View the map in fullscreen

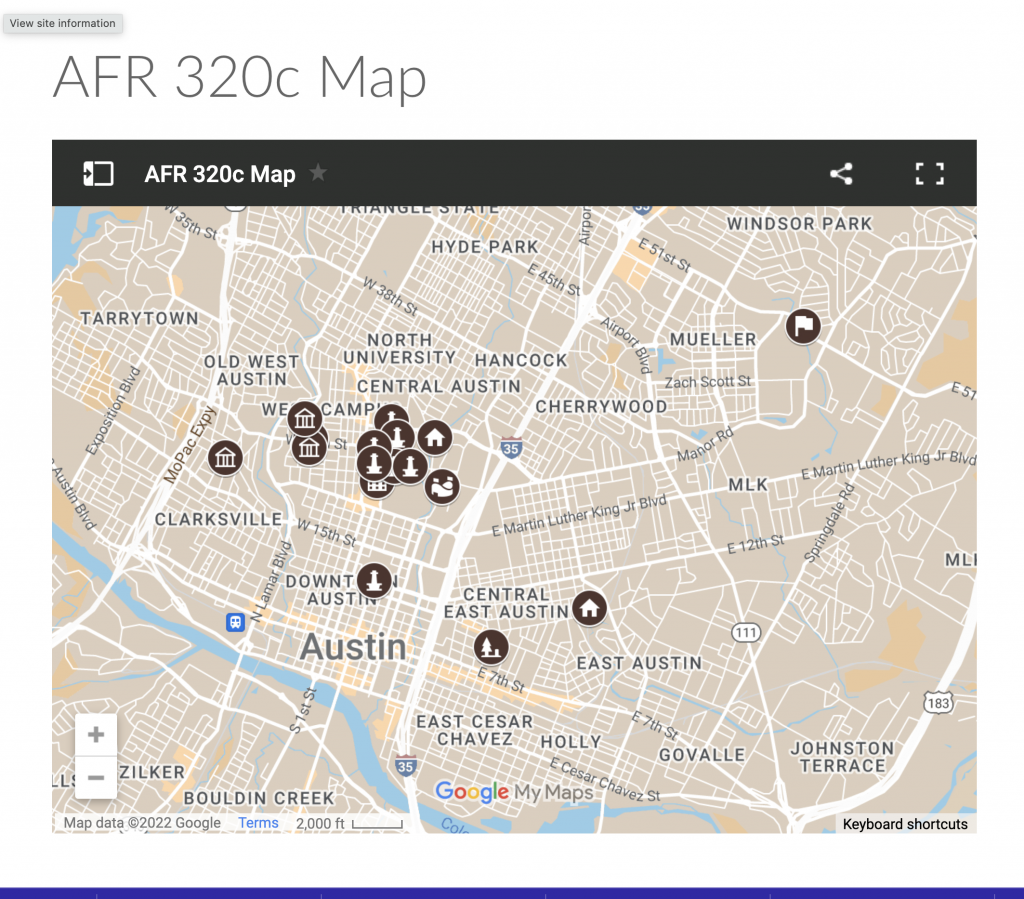929,174
